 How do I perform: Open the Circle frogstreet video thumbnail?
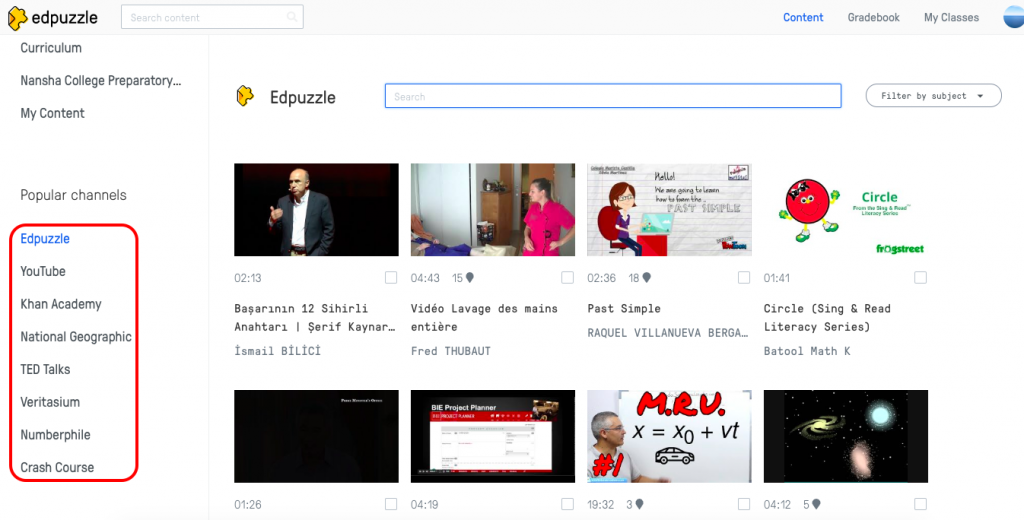coord(846,210)
